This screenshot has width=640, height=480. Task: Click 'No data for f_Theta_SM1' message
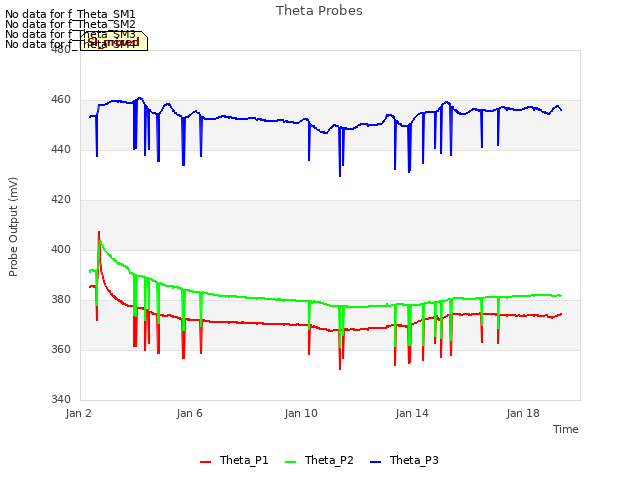tap(70, 14)
